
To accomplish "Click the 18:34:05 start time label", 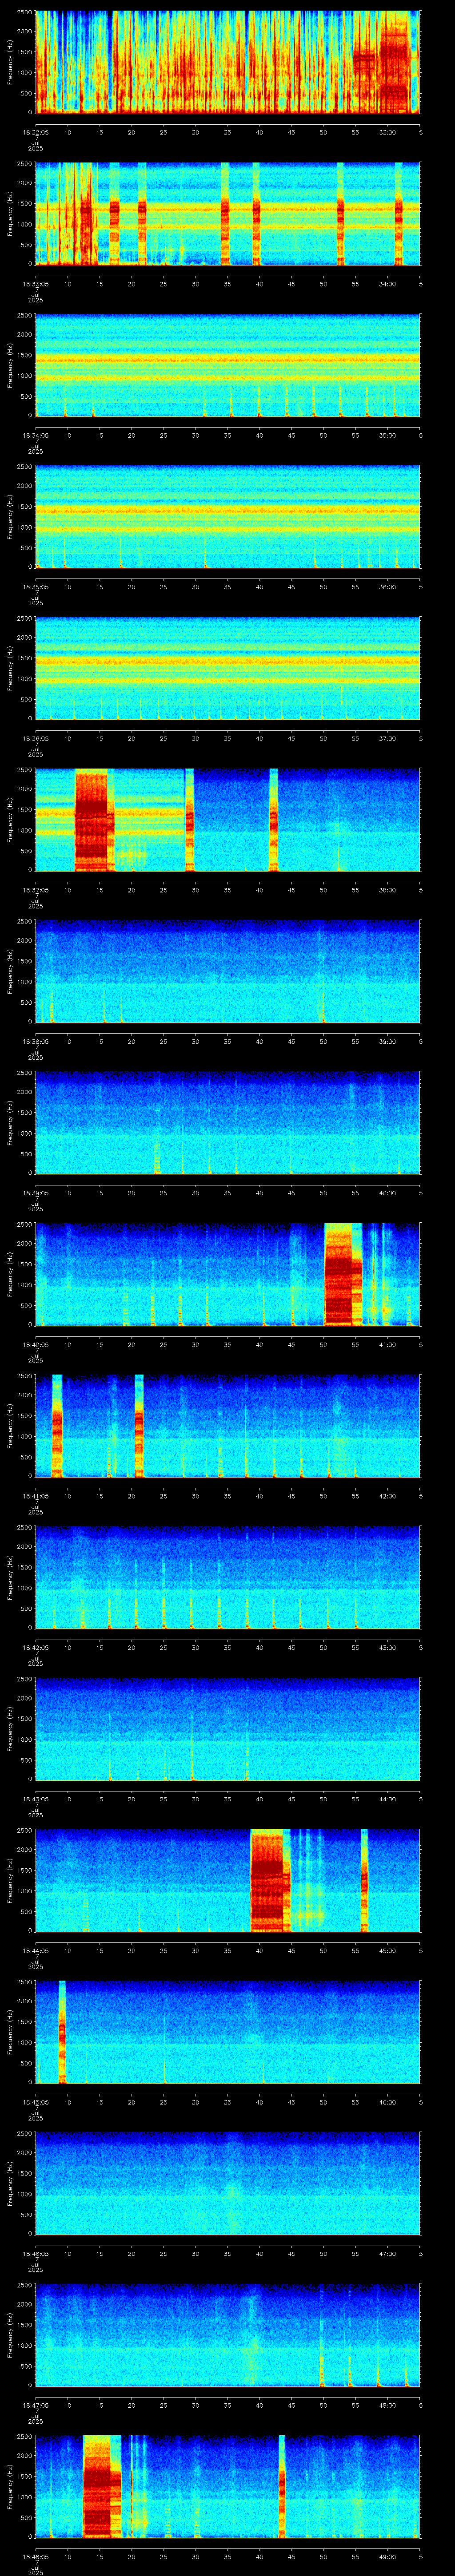I will click(x=35, y=434).
